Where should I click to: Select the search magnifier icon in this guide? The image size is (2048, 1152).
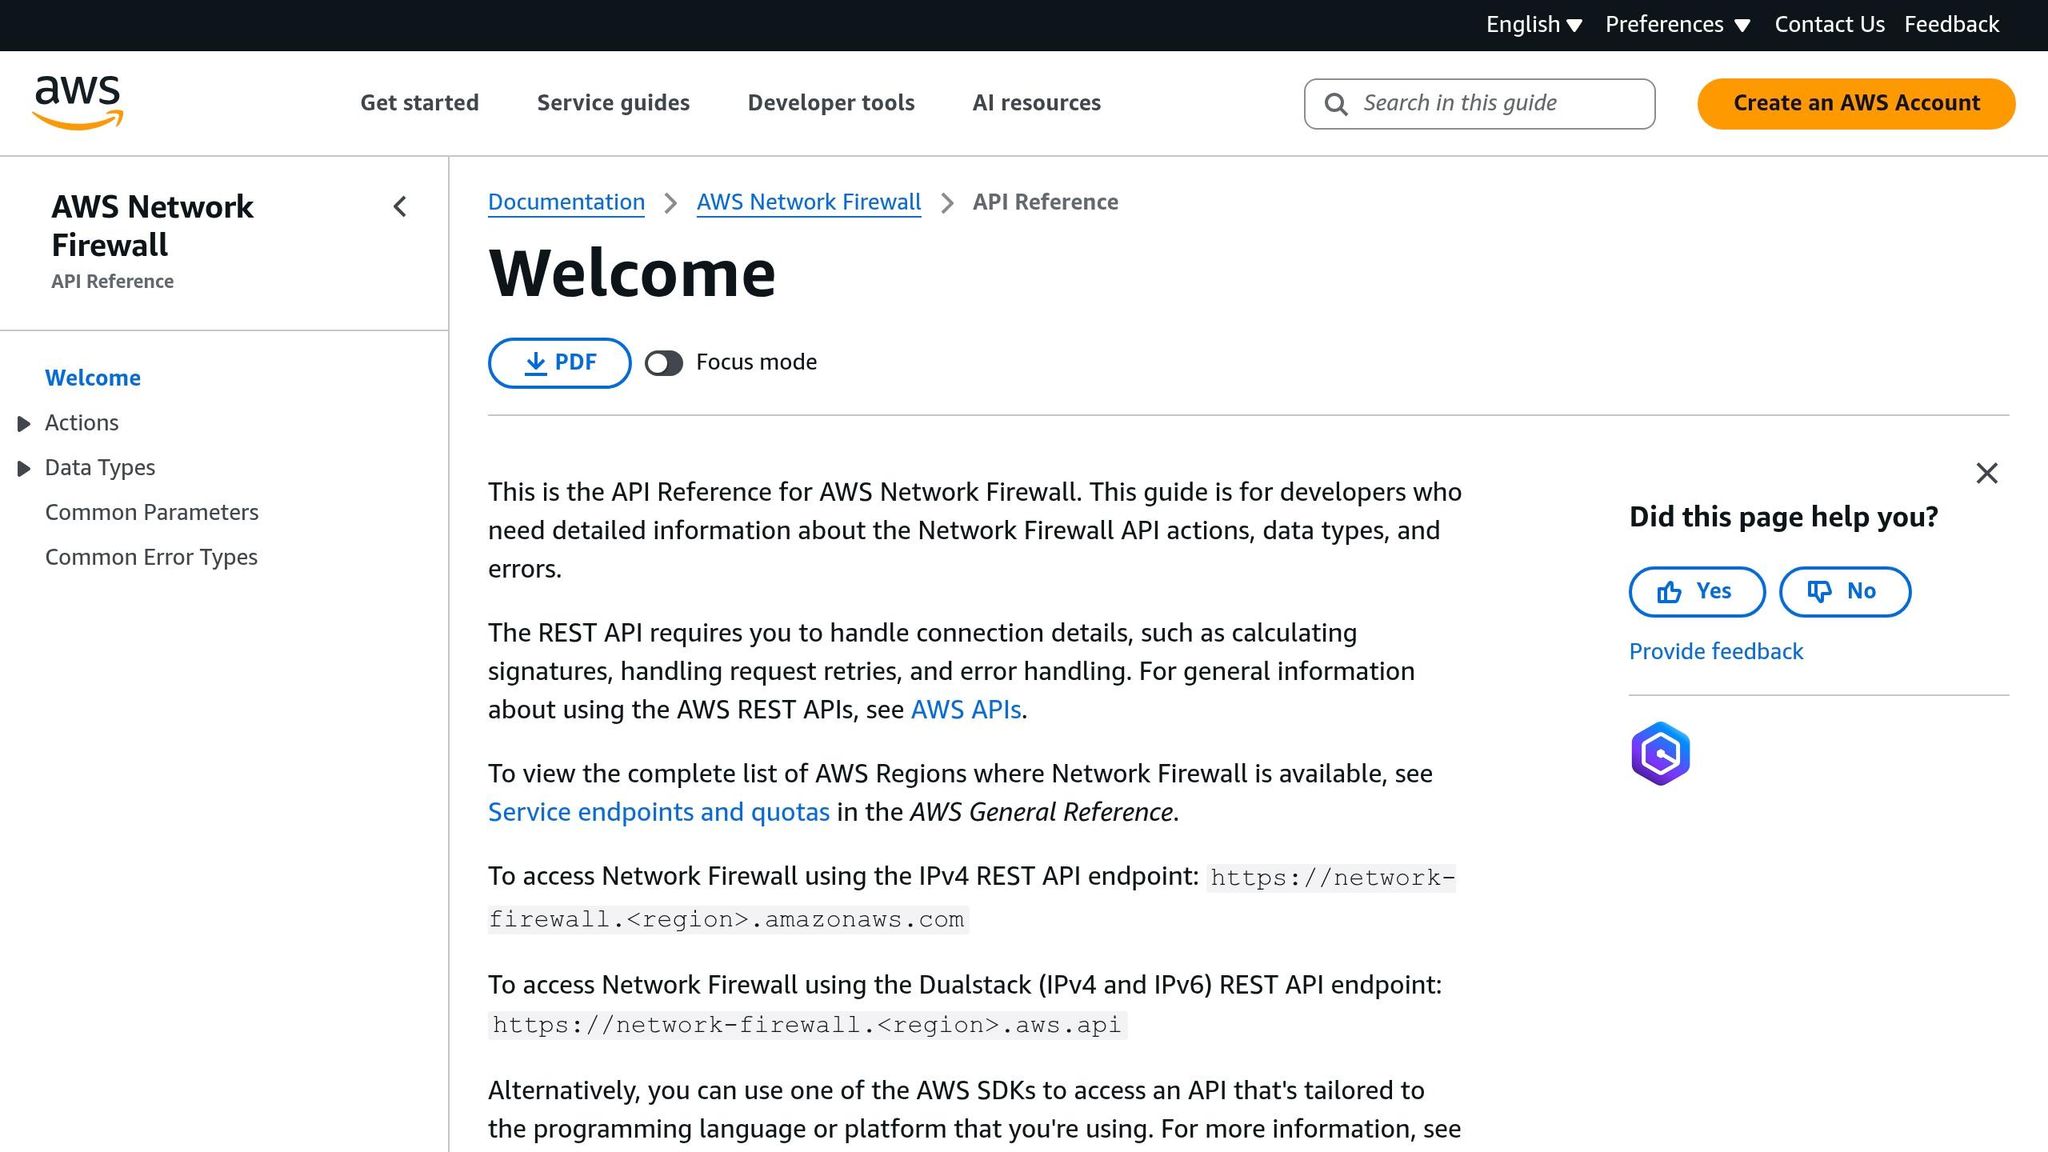tap(1336, 103)
